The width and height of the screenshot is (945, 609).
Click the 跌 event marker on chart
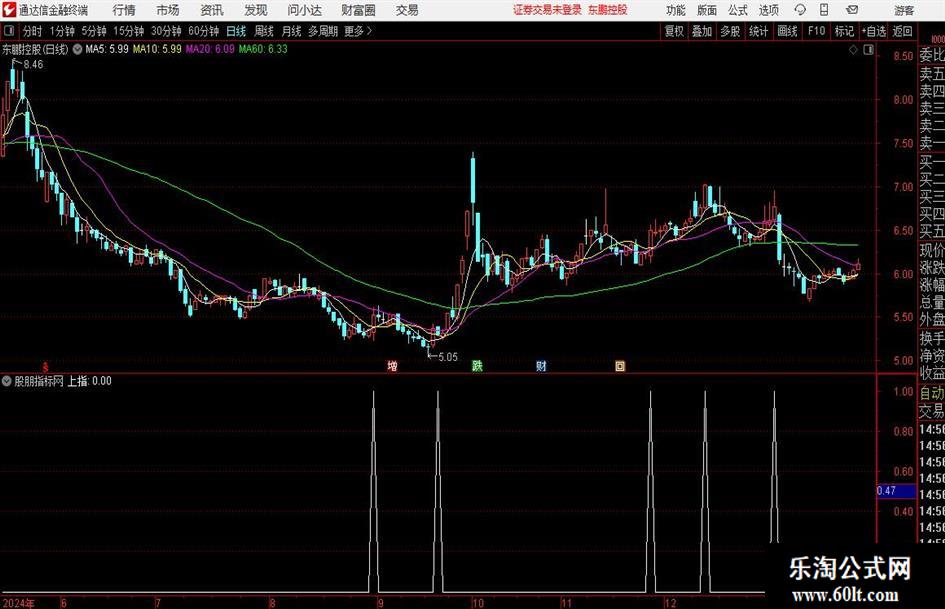coord(477,365)
